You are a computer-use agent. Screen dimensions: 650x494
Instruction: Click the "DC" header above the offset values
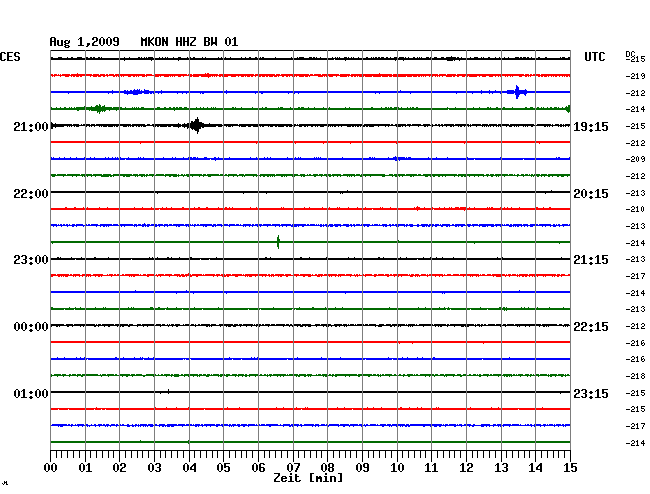(x=630, y=54)
